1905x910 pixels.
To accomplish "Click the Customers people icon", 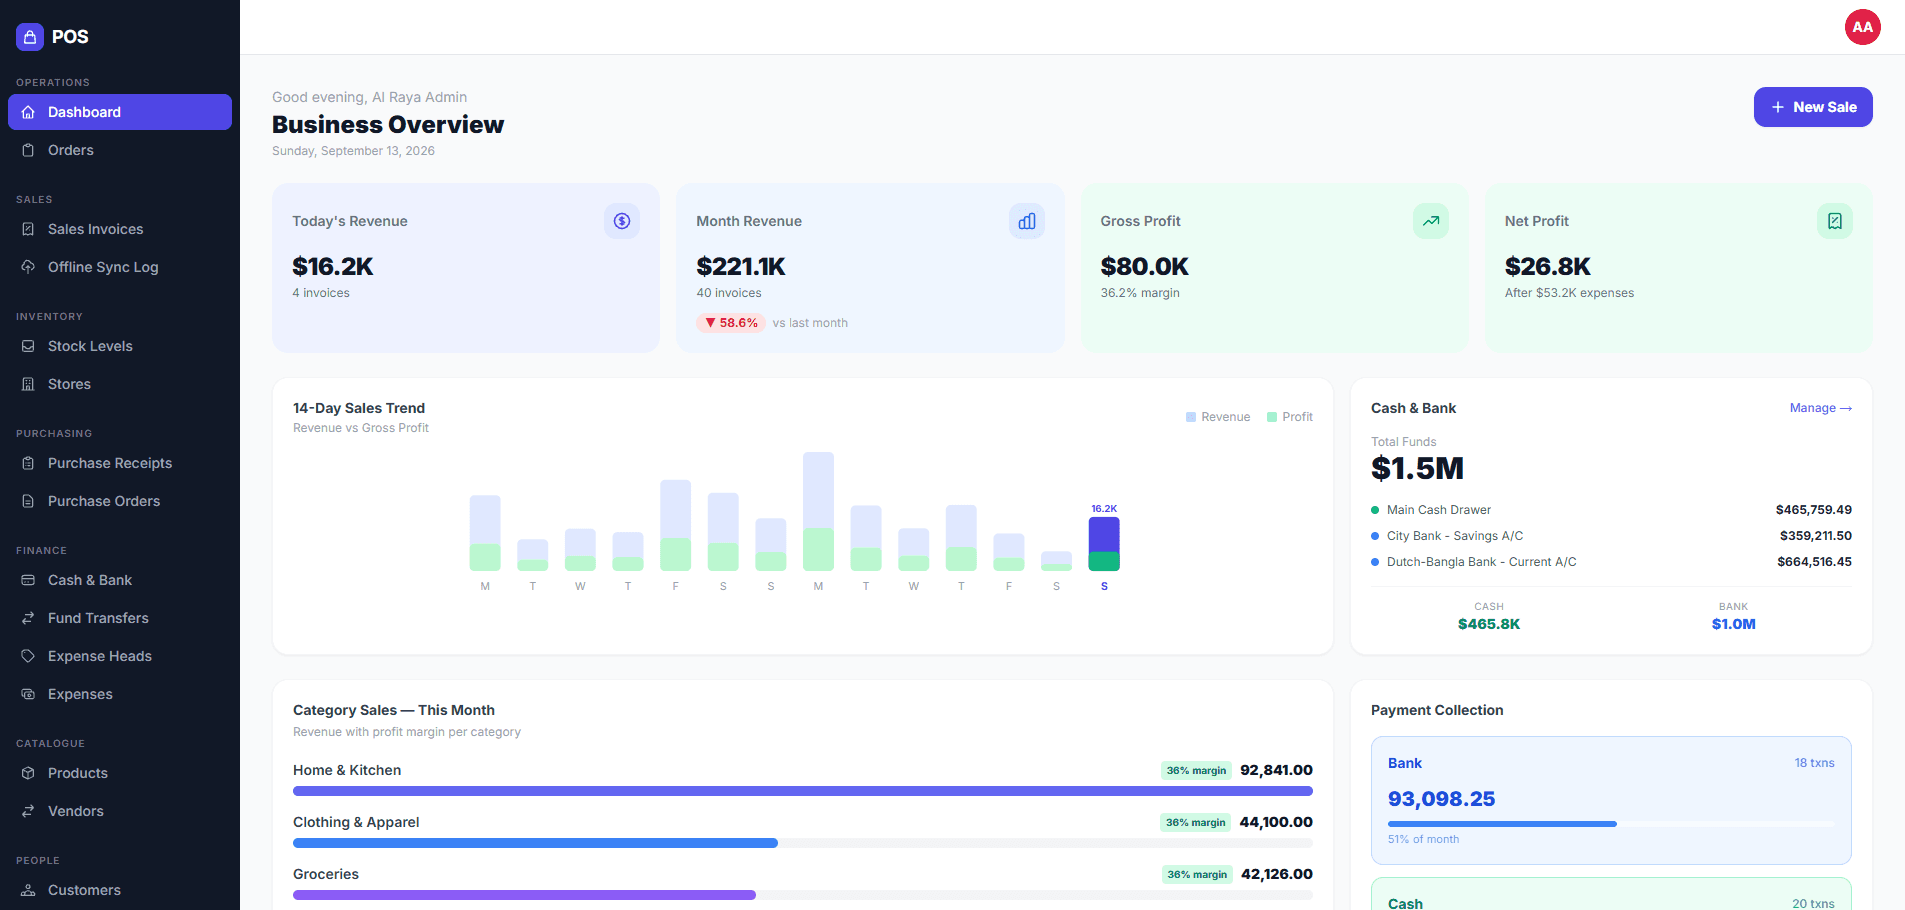I will [x=28, y=890].
